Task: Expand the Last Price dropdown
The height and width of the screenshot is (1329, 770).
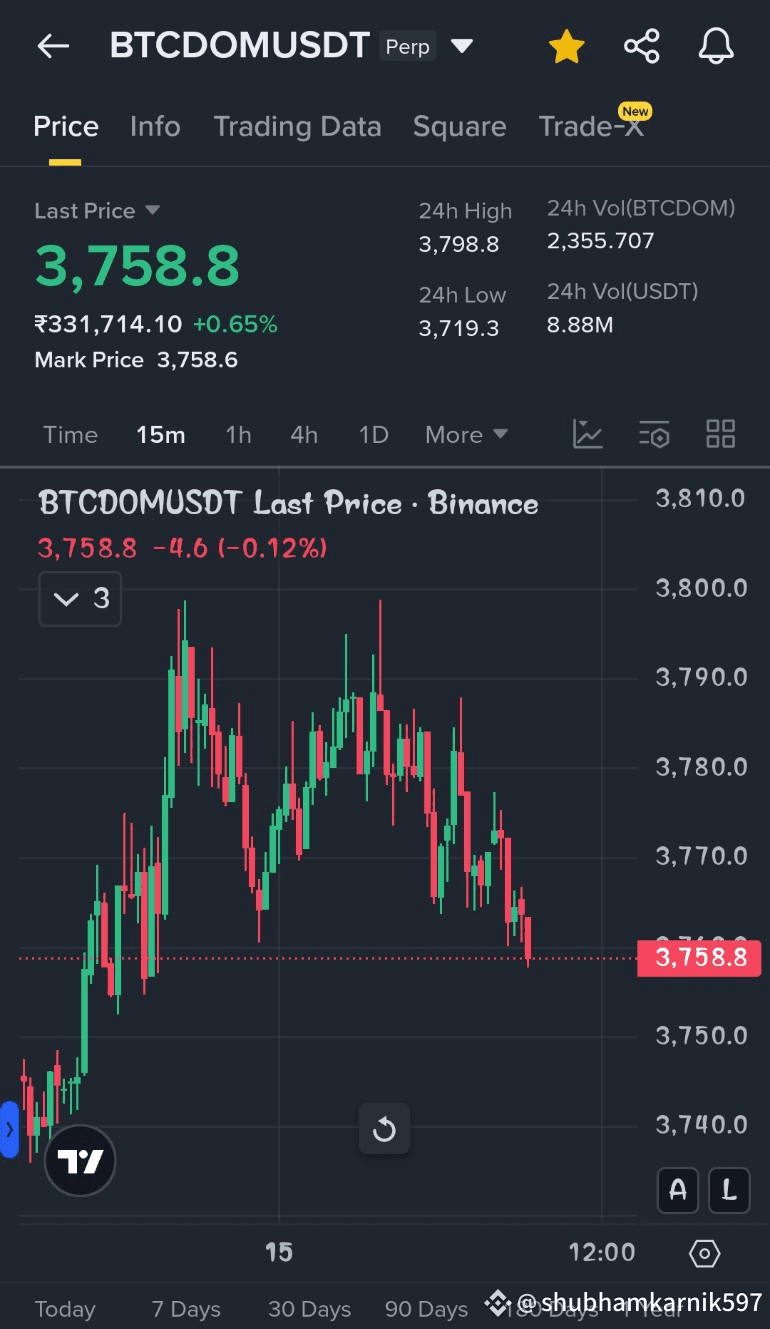Action: click(152, 210)
